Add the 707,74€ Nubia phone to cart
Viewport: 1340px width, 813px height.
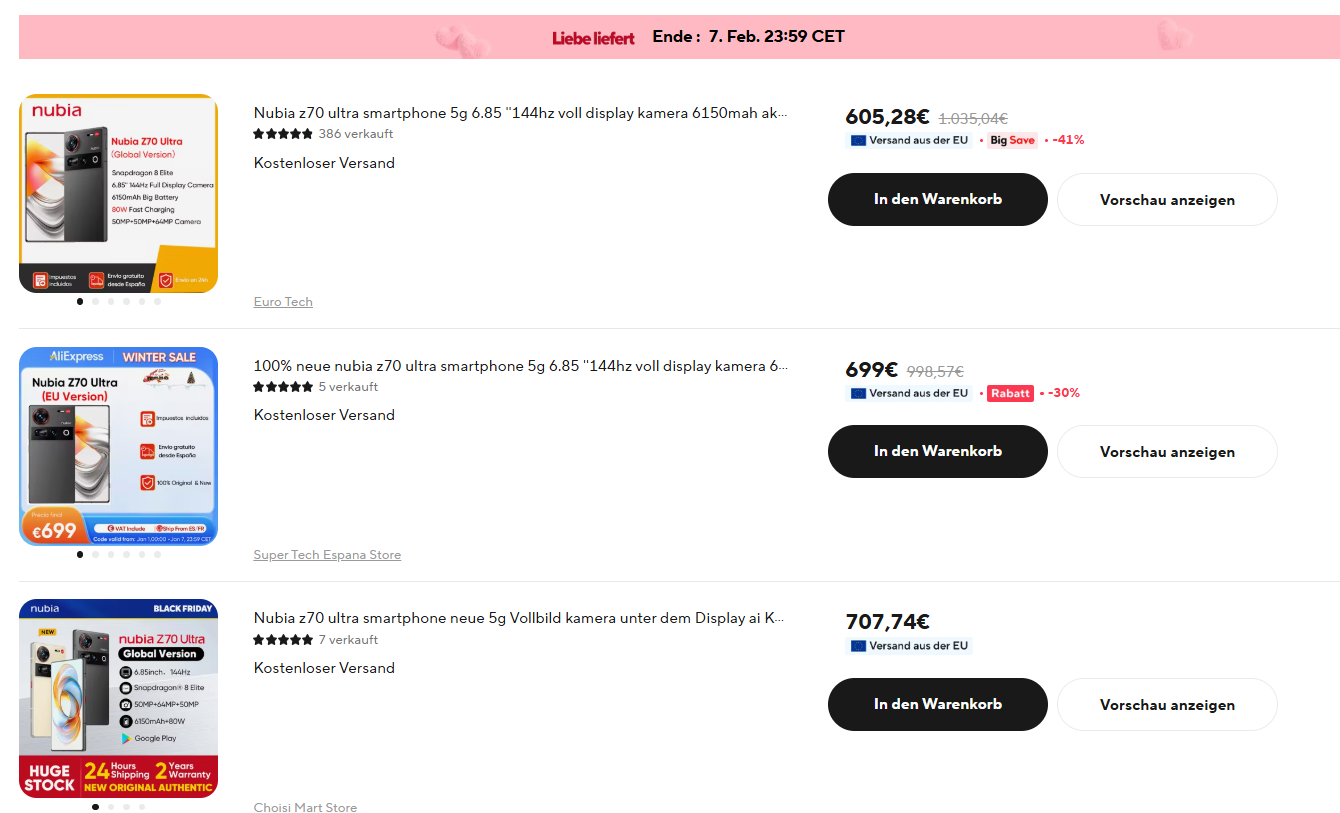[x=938, y=704]
